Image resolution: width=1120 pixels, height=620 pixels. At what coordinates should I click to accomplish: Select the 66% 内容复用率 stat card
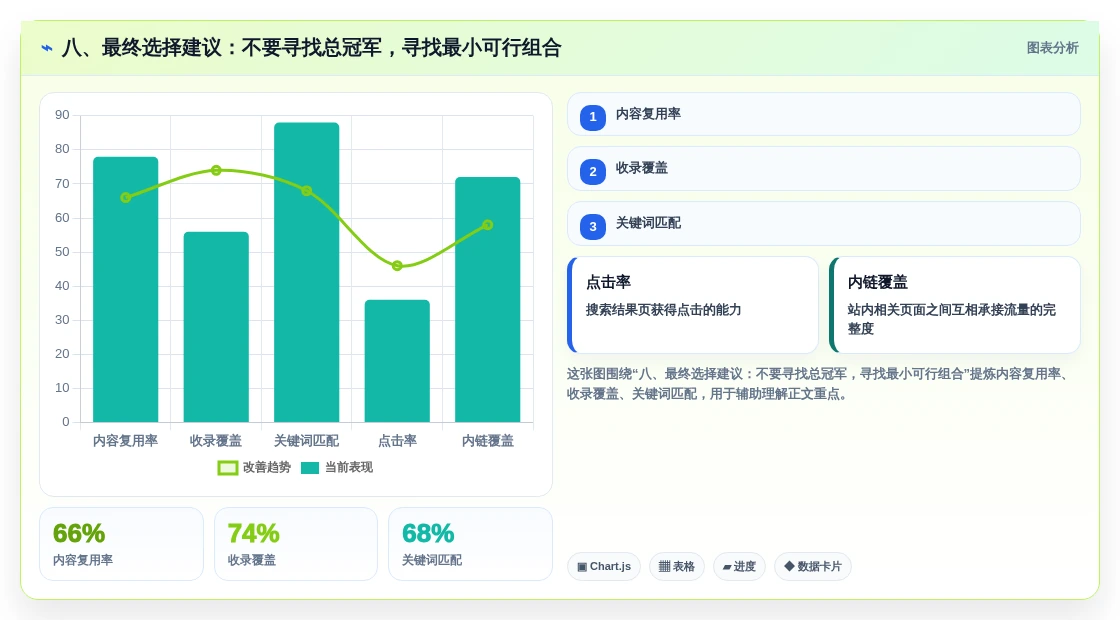click(x=121, y=544)
